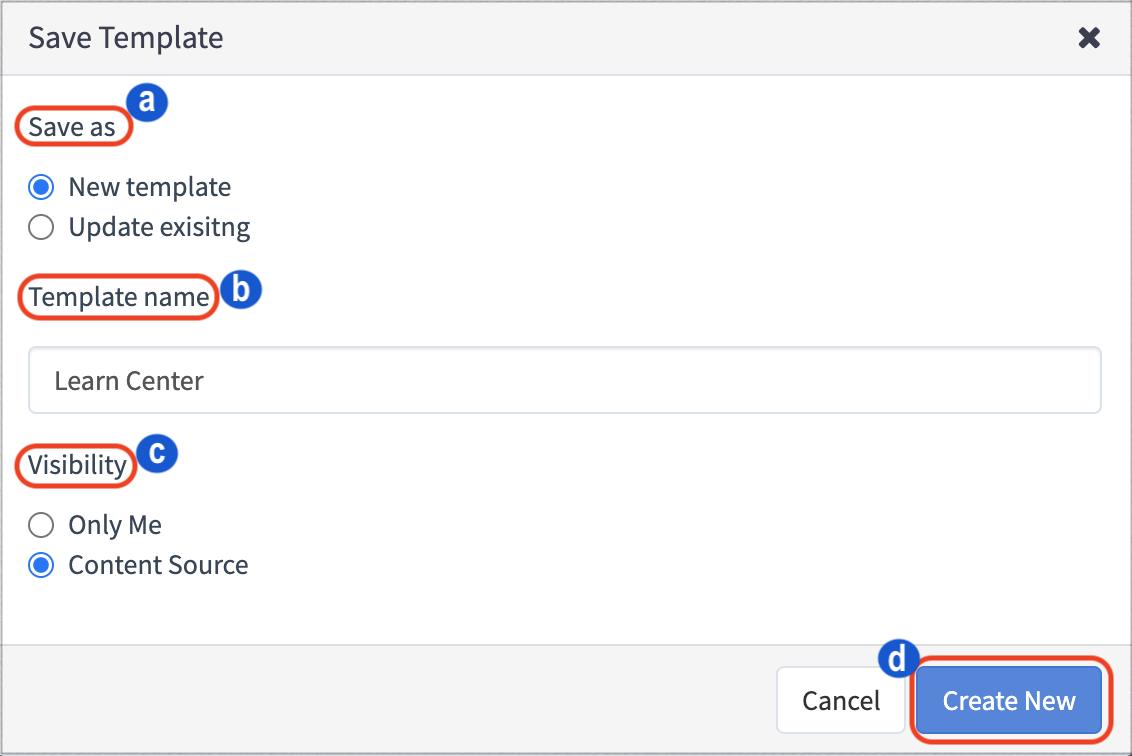Click the 'd' badge above Create New

tap(898, 658)
